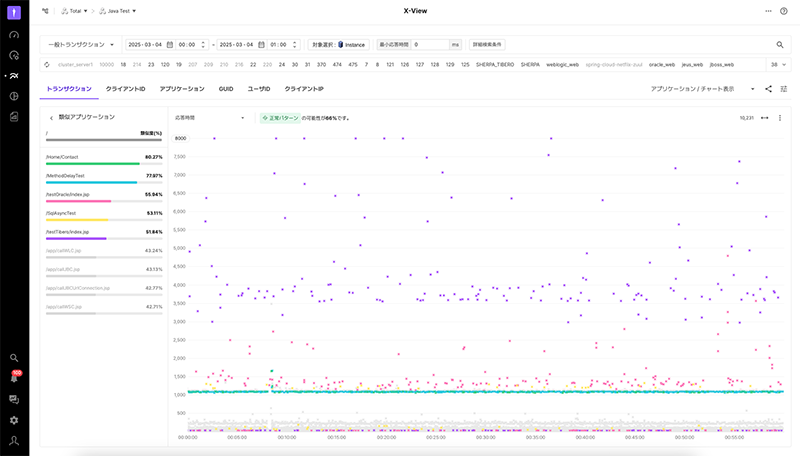Open the 一般トランザクション dropdown
The image size is (800, 456).
(82, 45)
